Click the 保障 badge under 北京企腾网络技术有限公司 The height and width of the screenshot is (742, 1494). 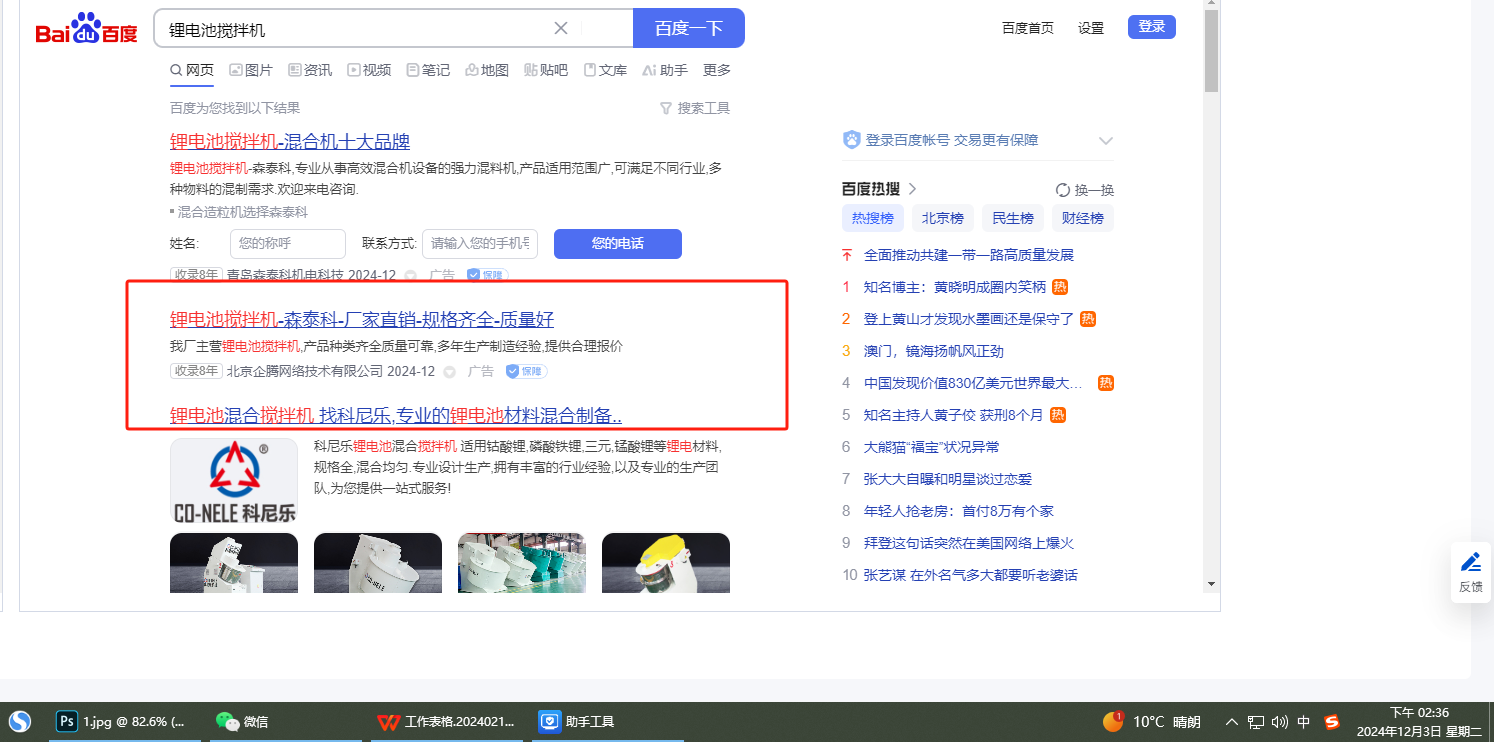(526, 371)
